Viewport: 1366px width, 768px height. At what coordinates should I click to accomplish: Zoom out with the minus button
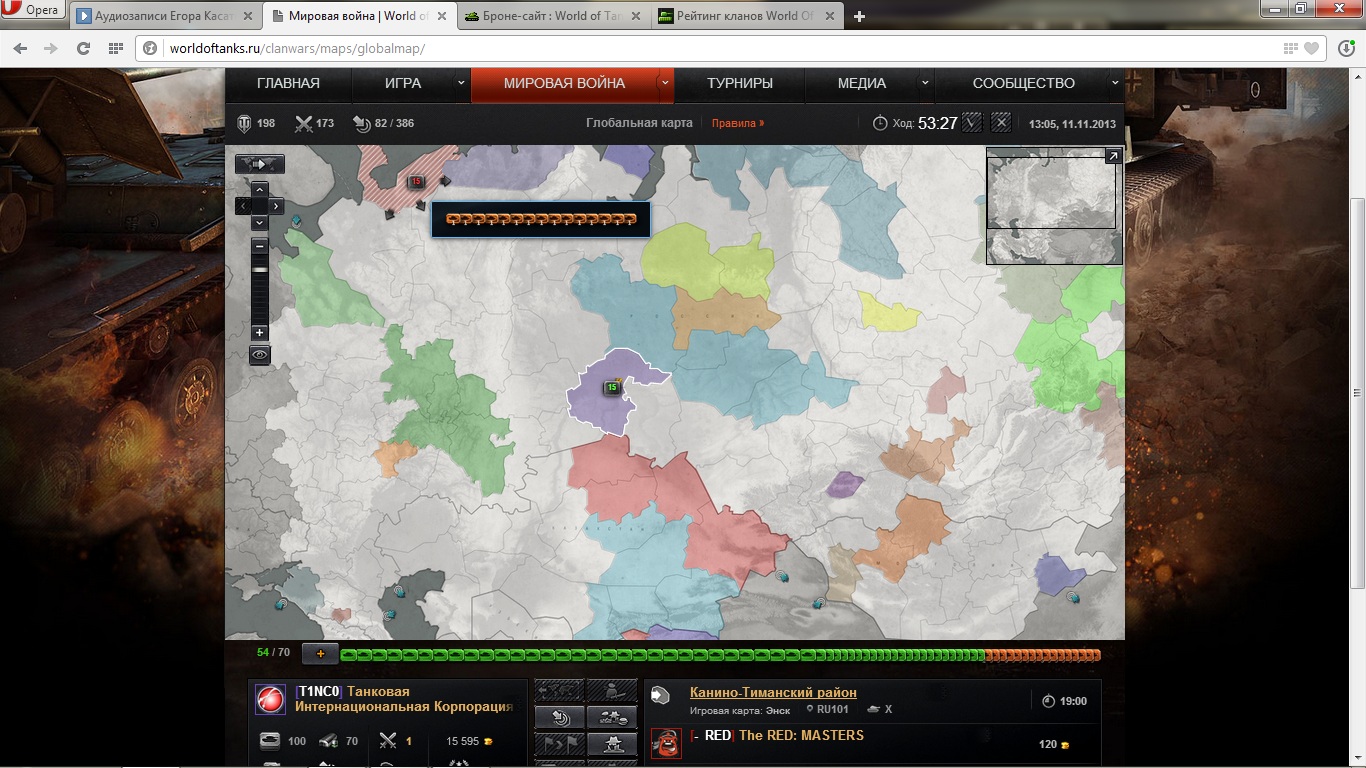click(260, 246)
